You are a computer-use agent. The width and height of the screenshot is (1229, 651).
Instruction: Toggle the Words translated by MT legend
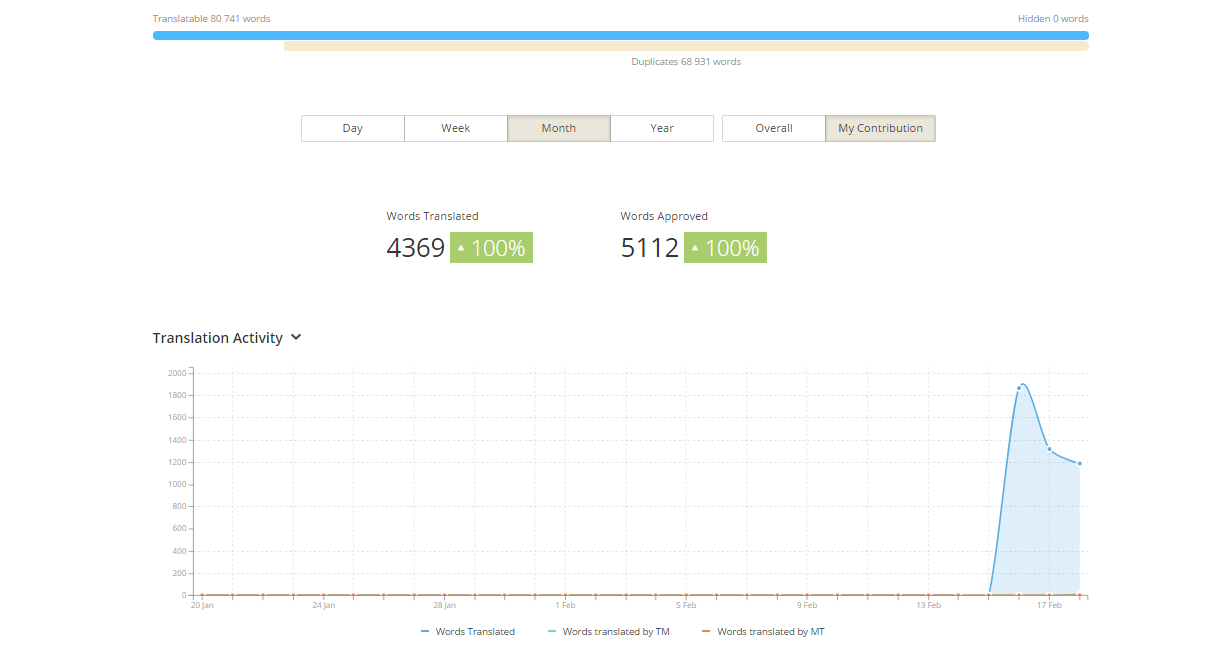[x=763, y=632]
